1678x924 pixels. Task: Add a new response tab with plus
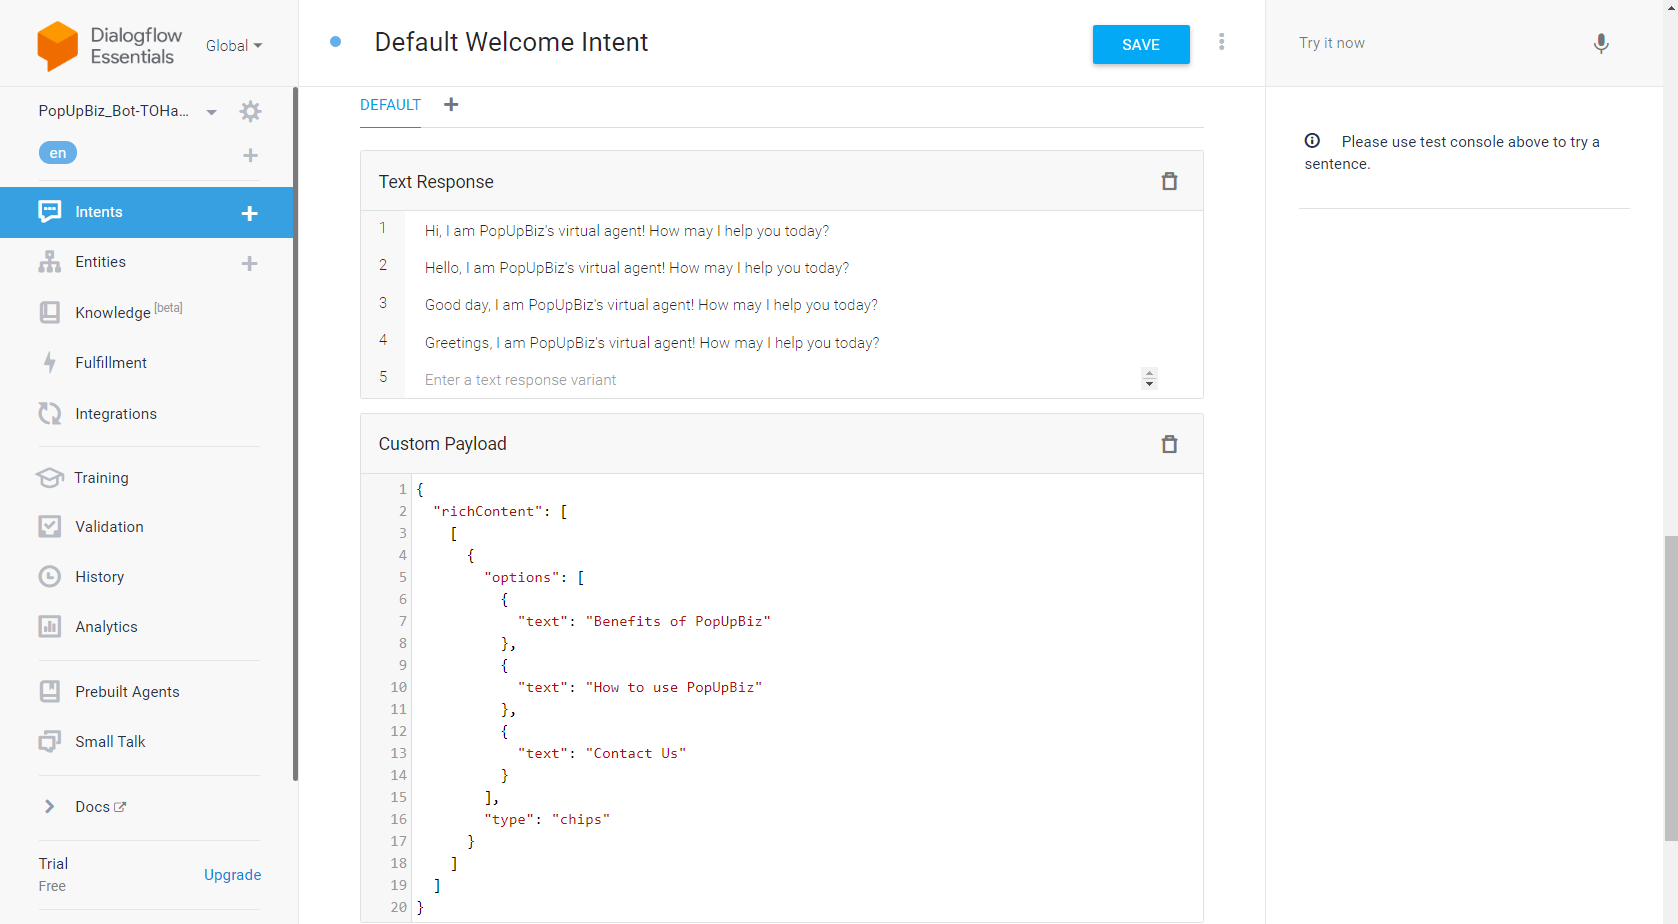click(451, 105)
